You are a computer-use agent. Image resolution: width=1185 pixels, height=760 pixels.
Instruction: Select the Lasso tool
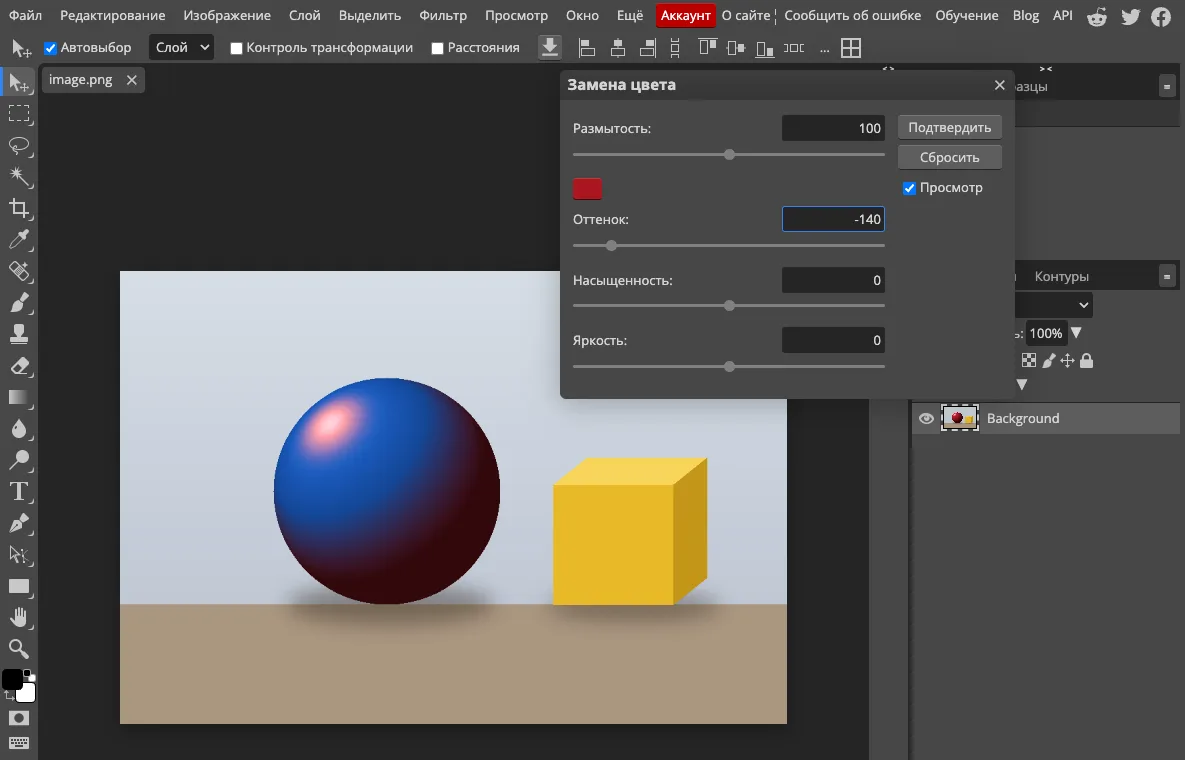click(x=19, y=146)
